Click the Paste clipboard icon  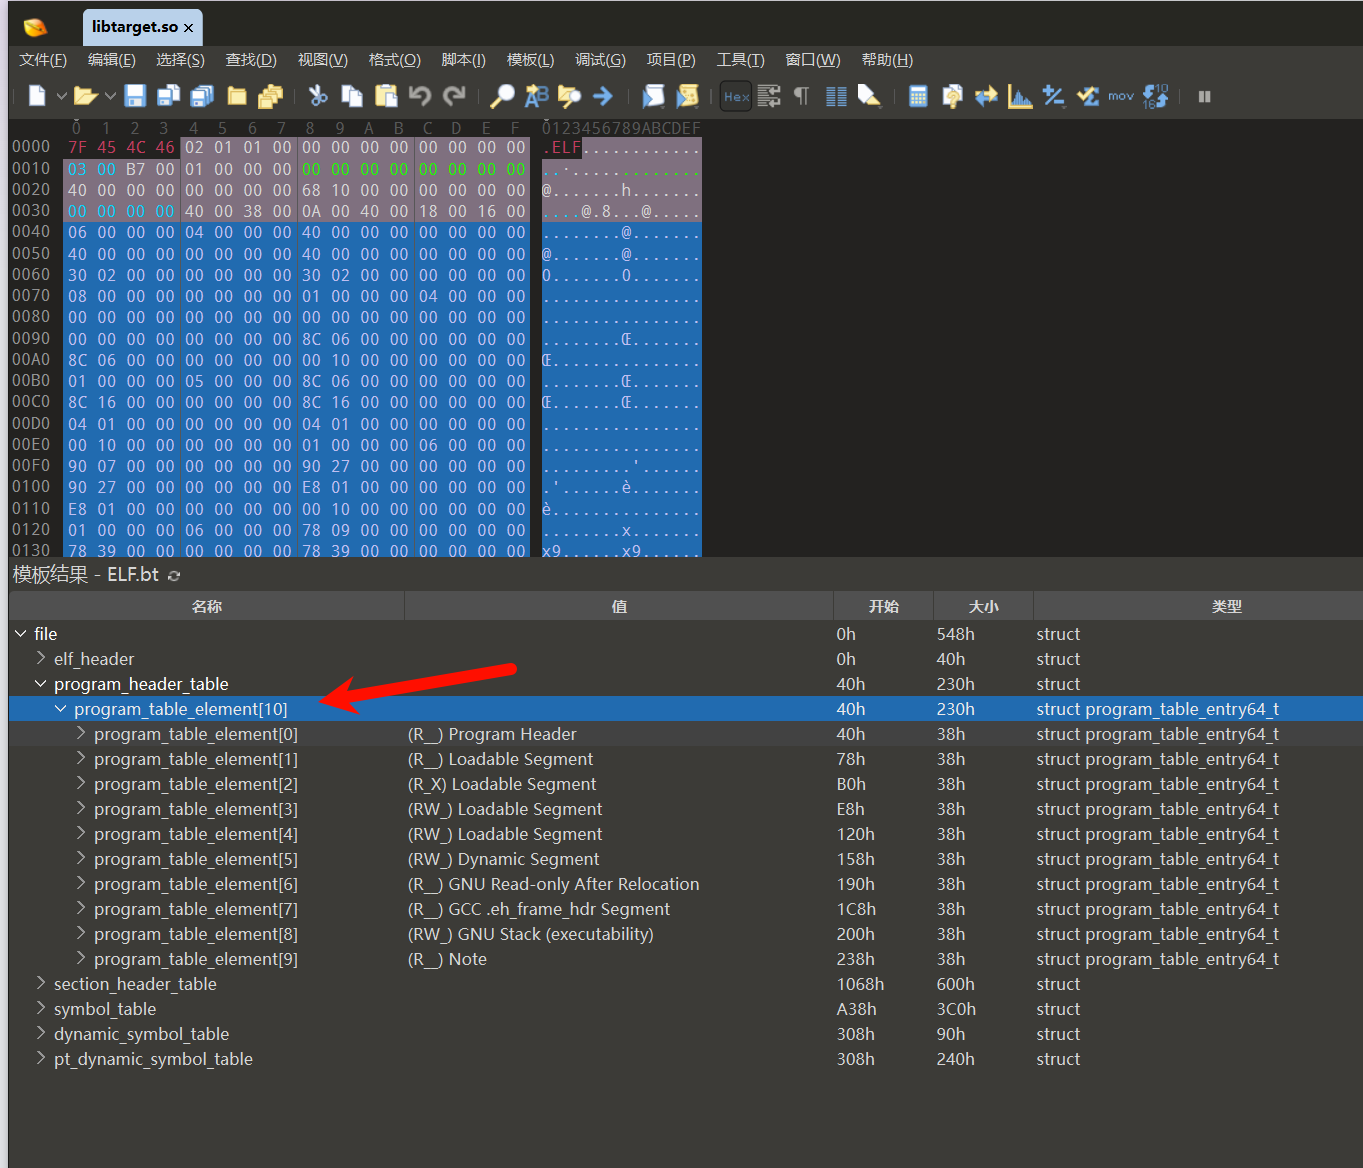point(386,96)
